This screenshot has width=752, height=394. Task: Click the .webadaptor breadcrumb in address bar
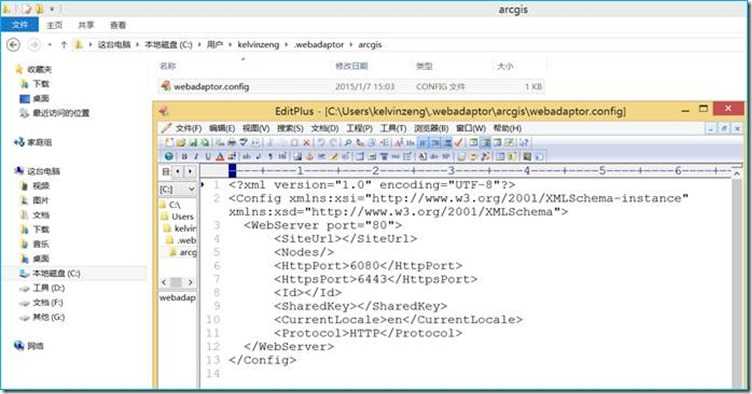coord(319,45)
